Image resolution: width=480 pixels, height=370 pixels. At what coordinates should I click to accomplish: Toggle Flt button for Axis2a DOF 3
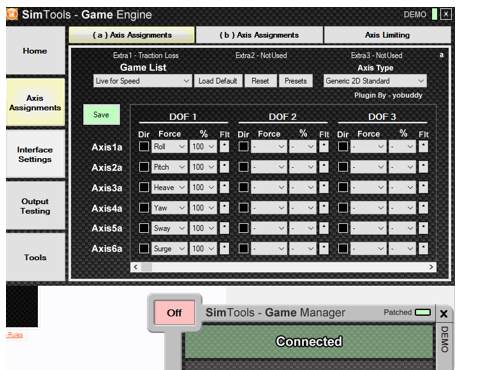click(x=423, y=167)
